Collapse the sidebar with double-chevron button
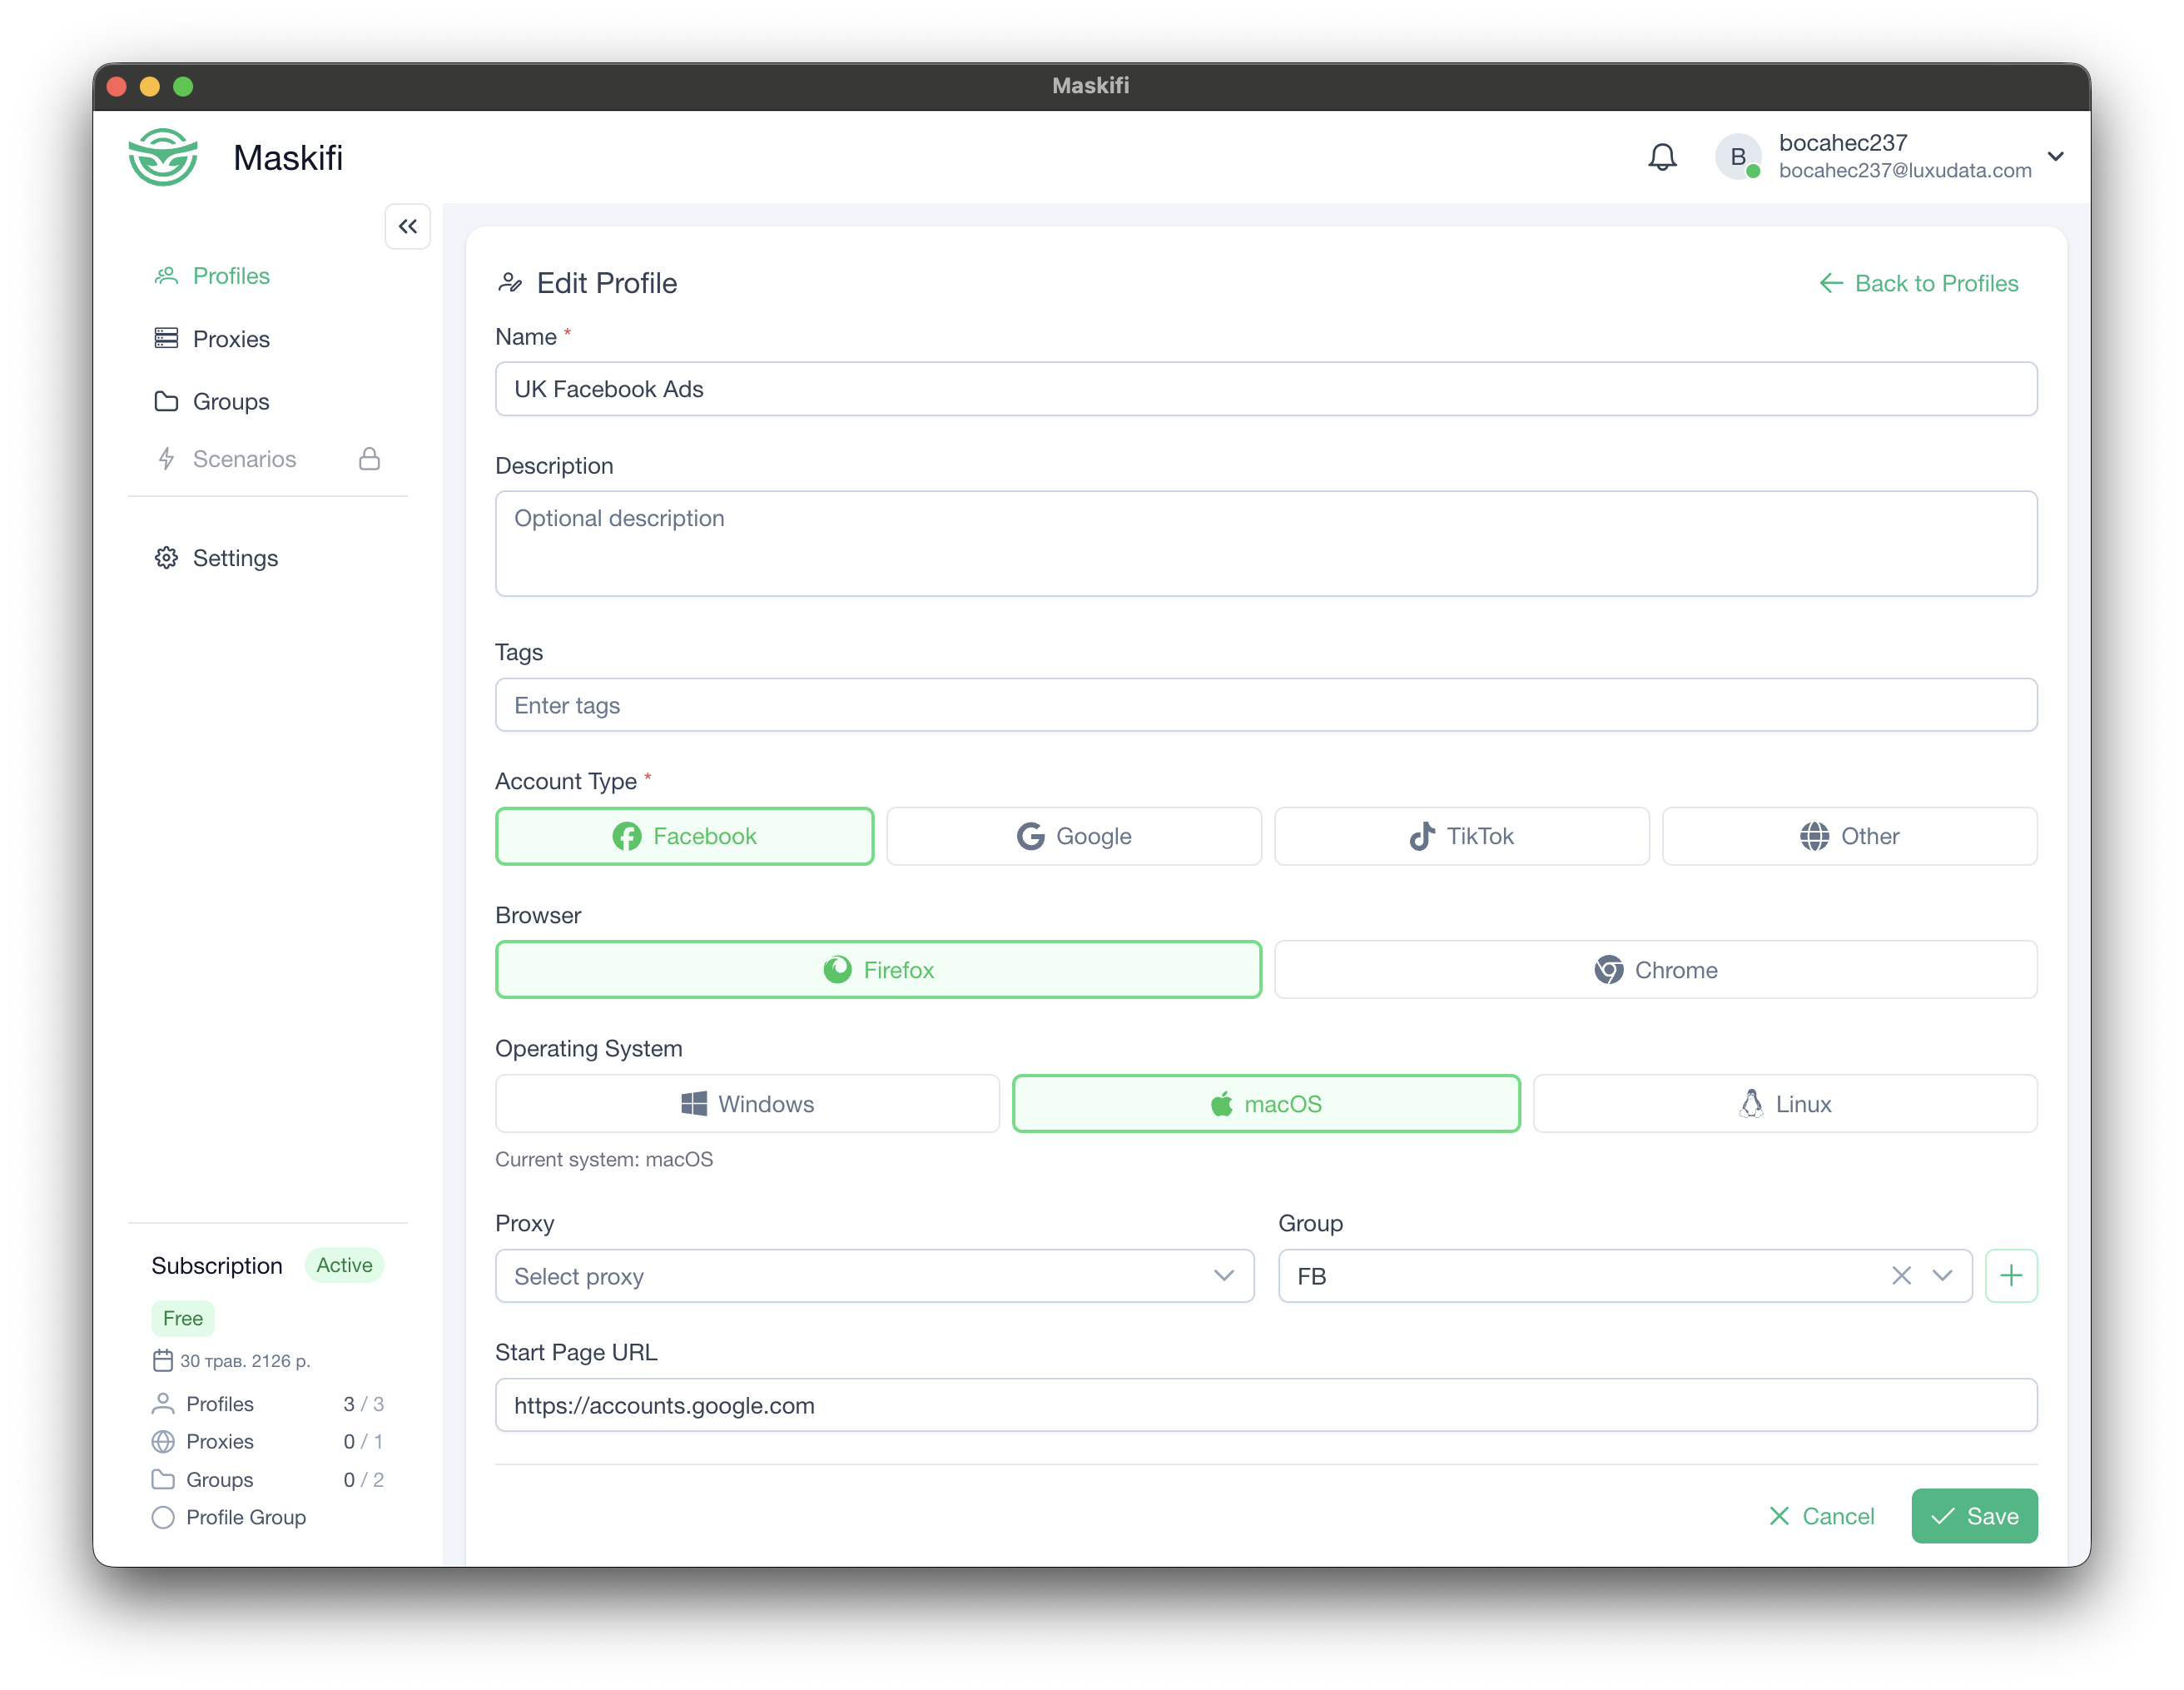 (408, 226)
